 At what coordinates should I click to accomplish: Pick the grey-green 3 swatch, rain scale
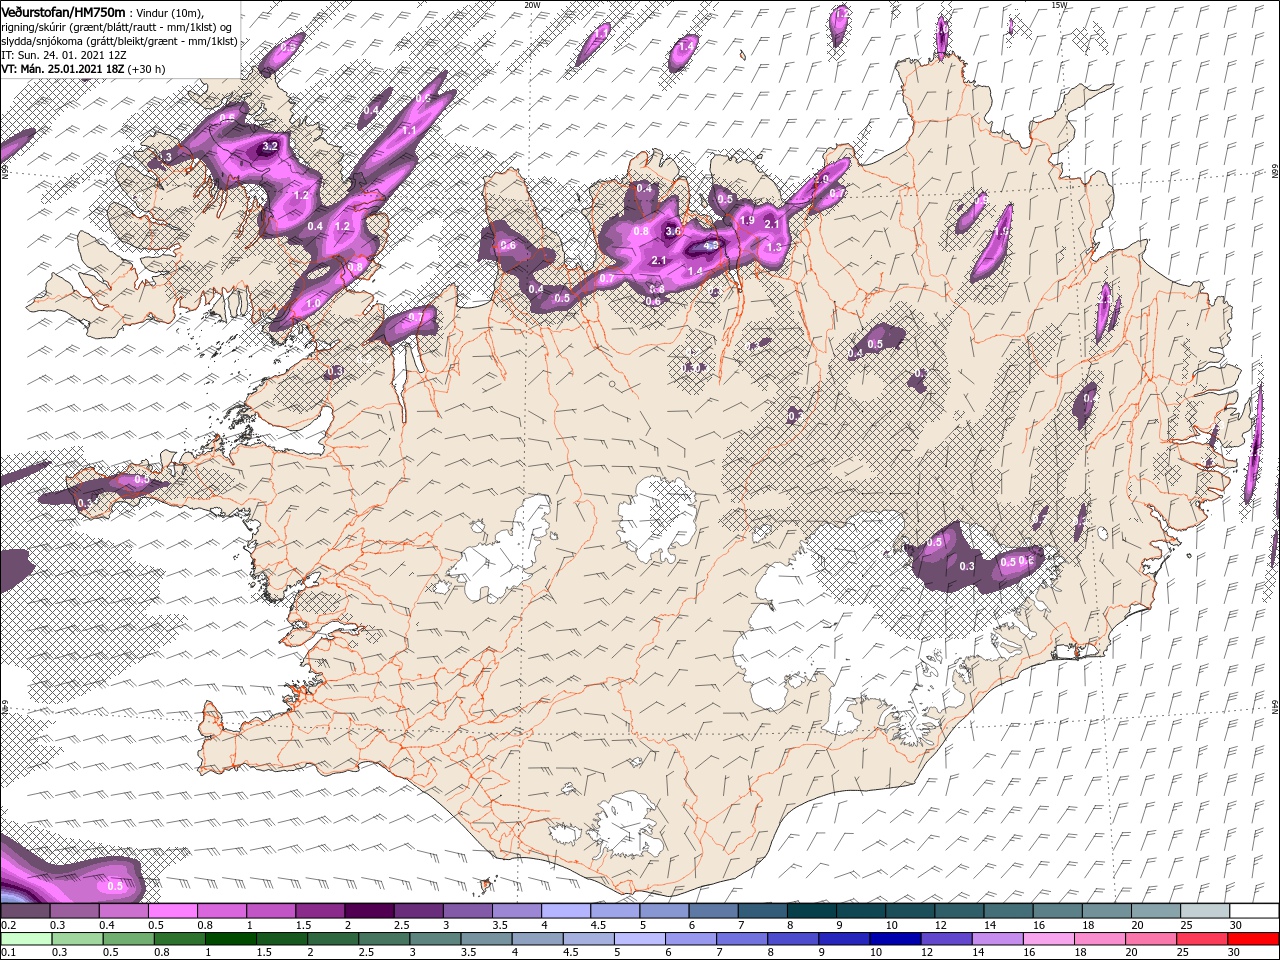point(434,939)
